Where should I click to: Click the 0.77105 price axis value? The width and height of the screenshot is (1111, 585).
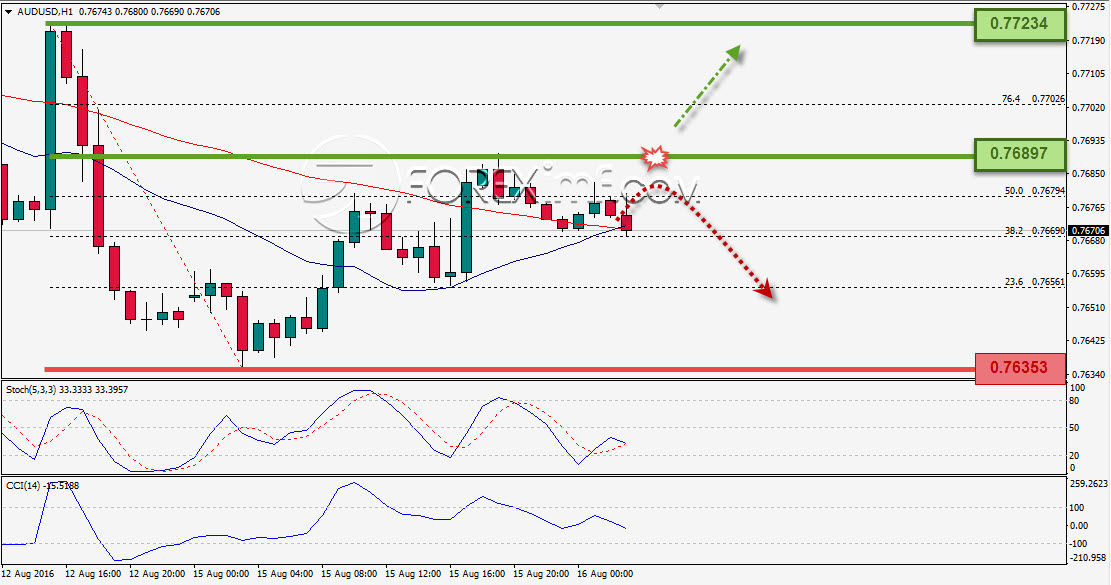point(1089,74)
